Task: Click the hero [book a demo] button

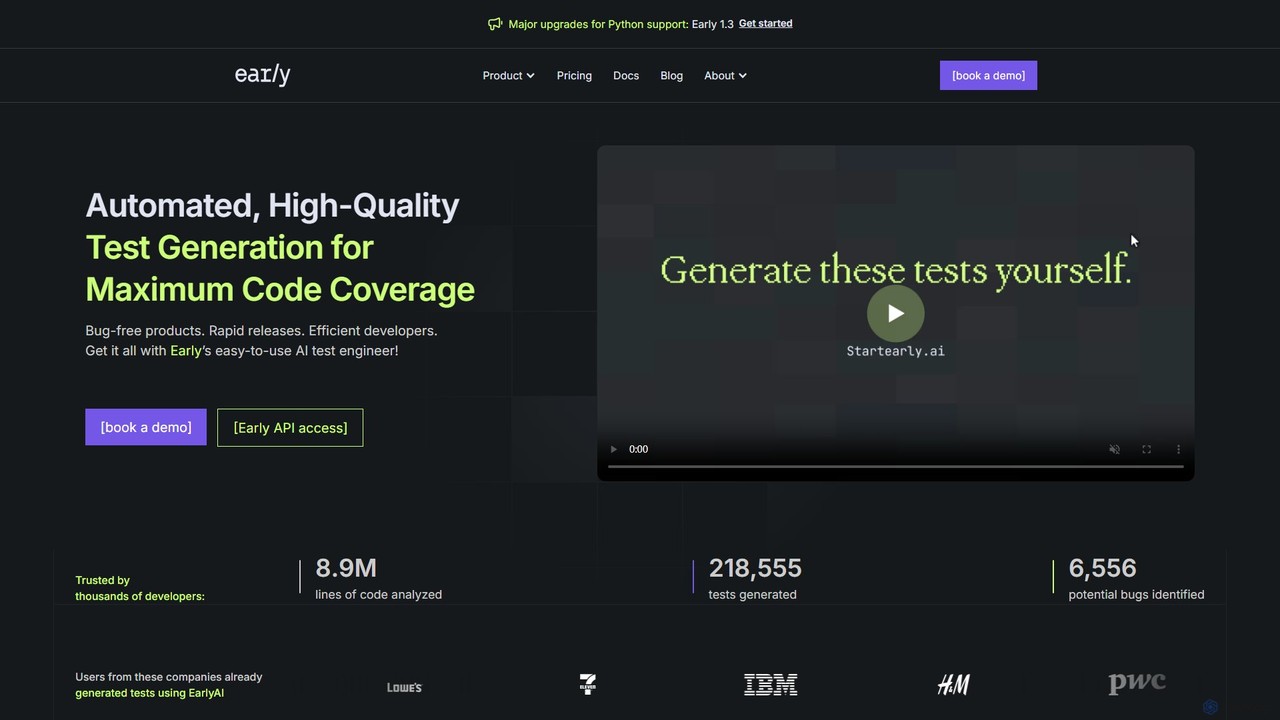Action: [x=146, y=427]
